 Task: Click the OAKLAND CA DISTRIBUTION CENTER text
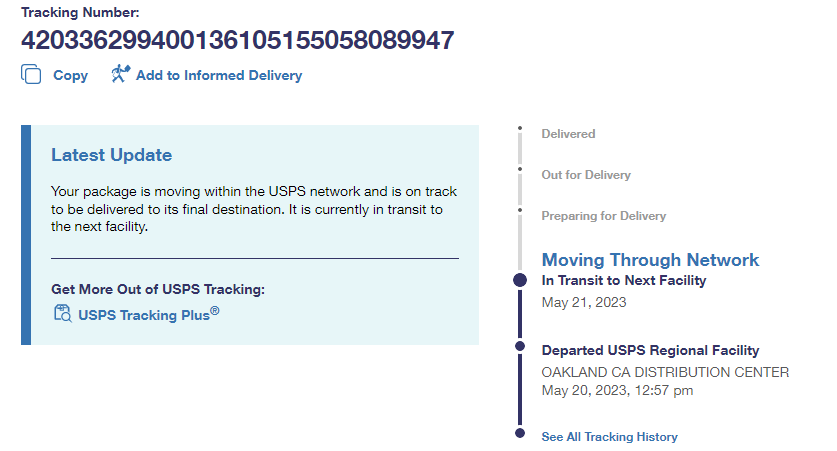[x=664, y=372]
